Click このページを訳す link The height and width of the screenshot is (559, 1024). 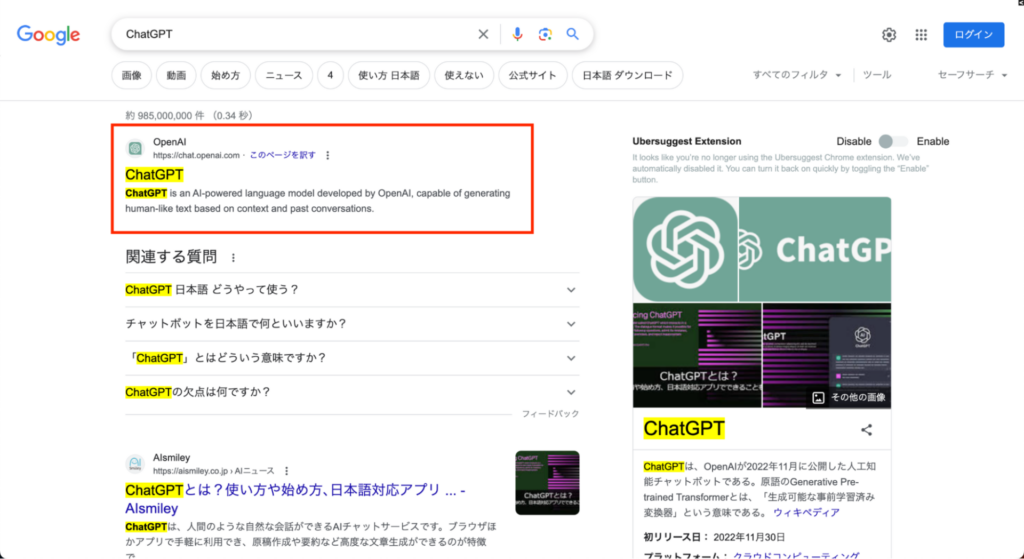(x=283, y=155)
